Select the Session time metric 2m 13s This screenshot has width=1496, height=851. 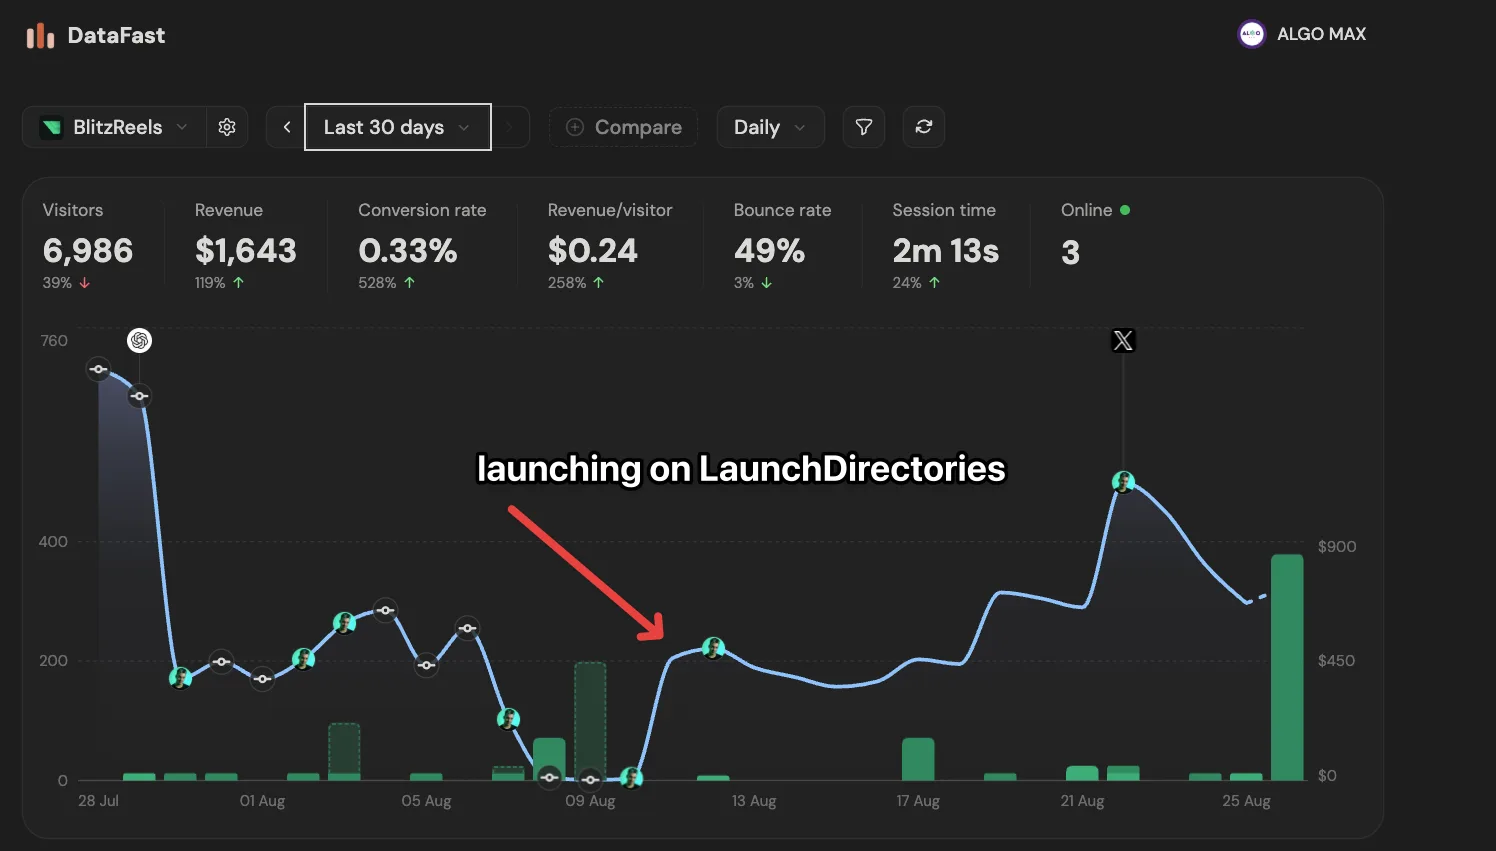[x=946, y=250]
